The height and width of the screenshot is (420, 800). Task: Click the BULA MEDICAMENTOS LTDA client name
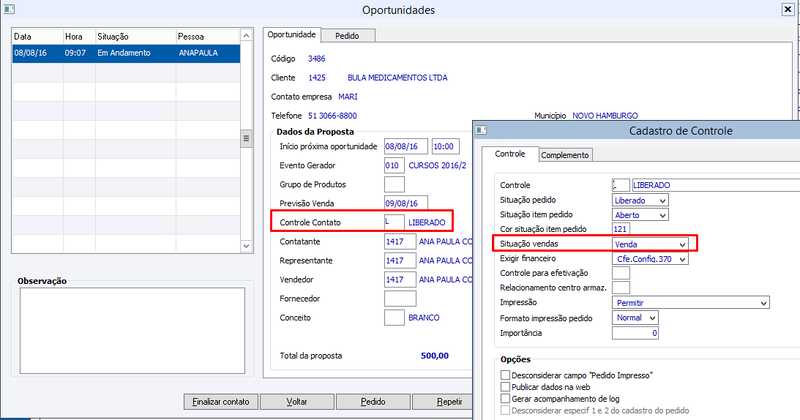point(397,78)
